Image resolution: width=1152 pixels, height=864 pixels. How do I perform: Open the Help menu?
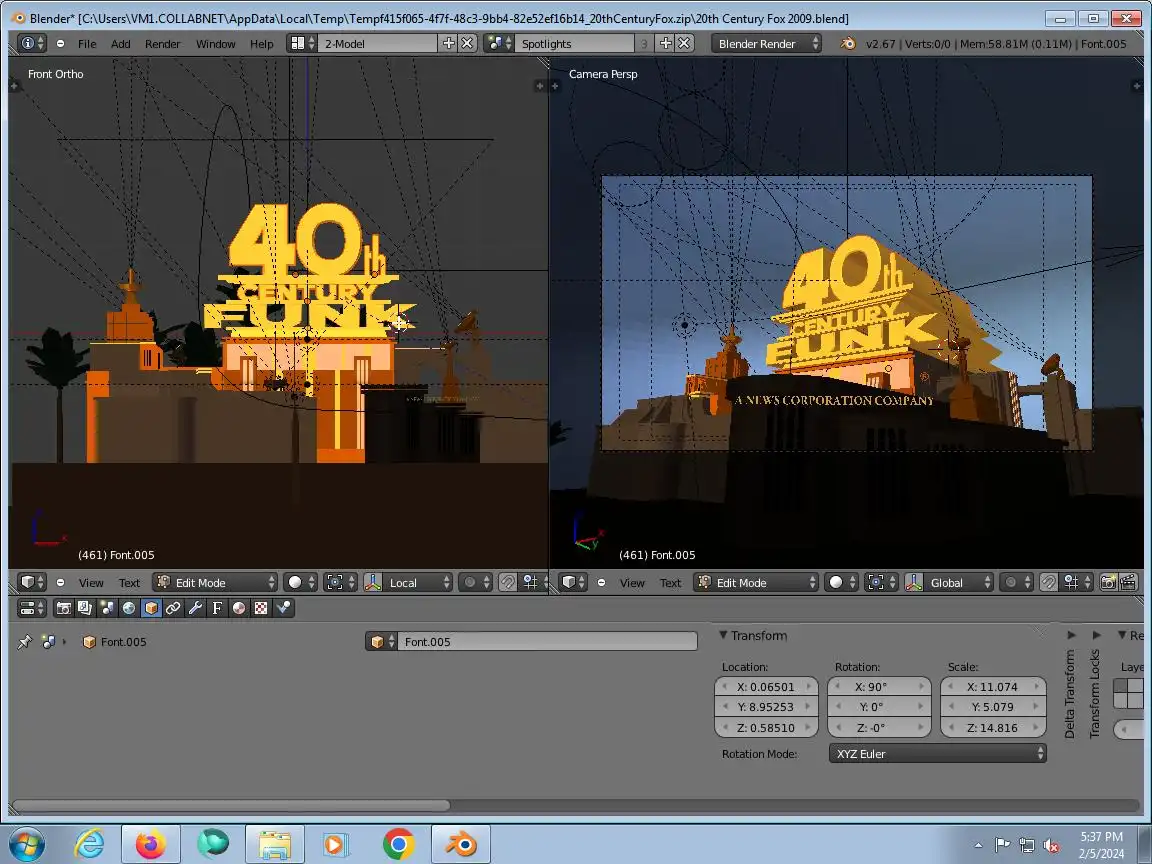tap(262, 44)
